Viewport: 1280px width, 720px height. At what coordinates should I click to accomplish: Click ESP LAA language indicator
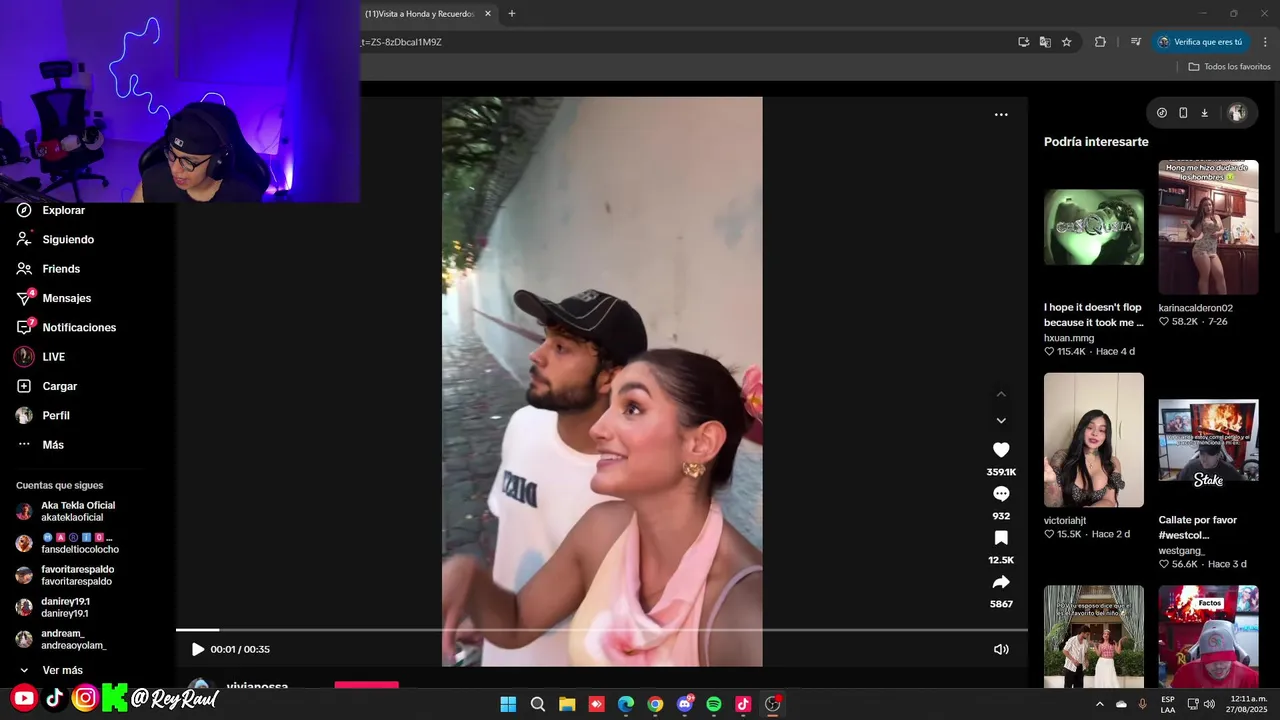pyautogui.click(x=1168, y=704)
